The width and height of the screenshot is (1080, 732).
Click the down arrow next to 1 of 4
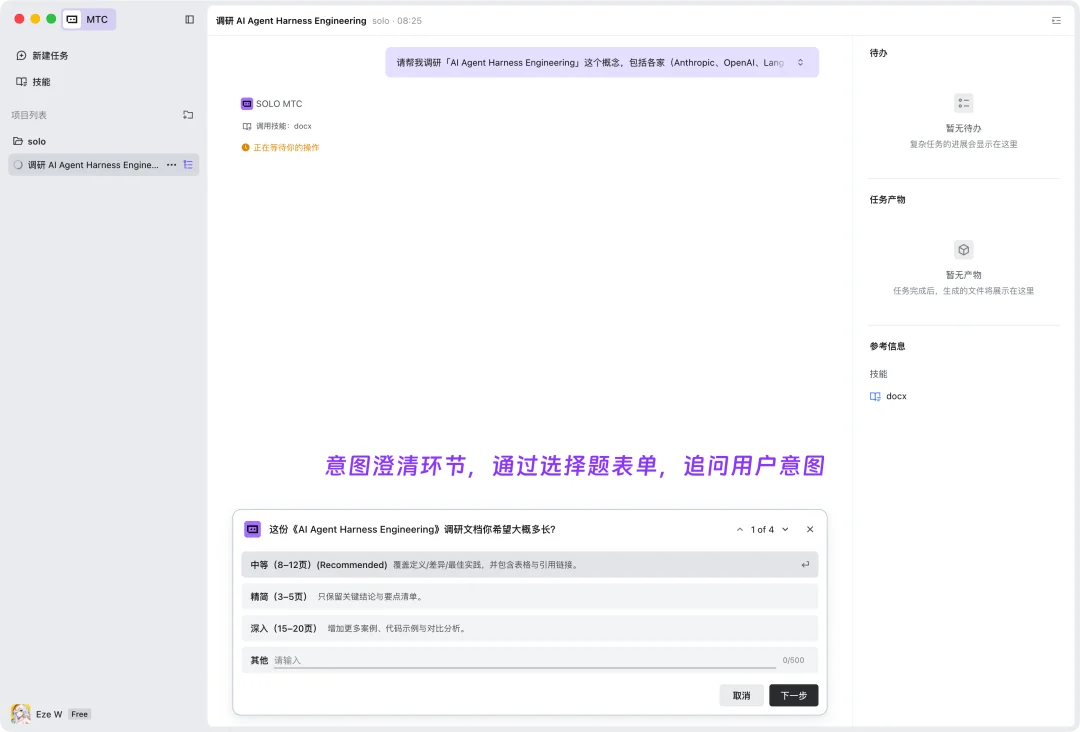click(785, 529)
